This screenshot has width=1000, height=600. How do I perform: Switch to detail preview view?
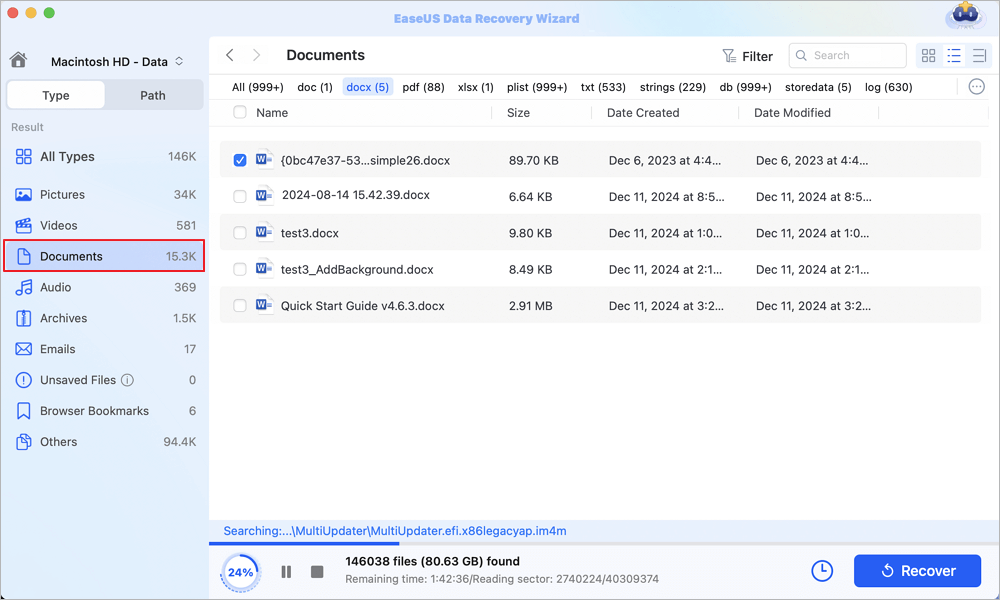[x=978, y=56]
